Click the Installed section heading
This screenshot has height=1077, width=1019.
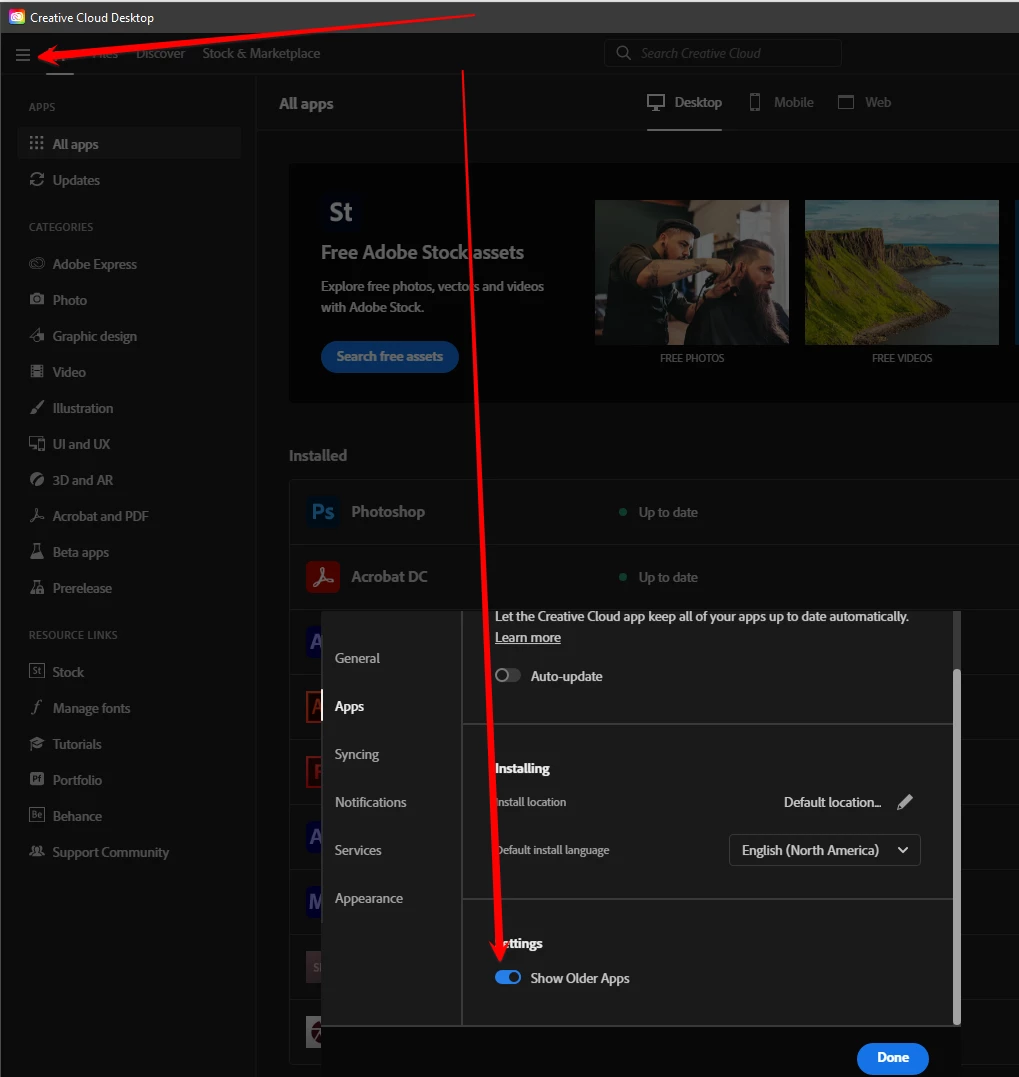[318, 455]
